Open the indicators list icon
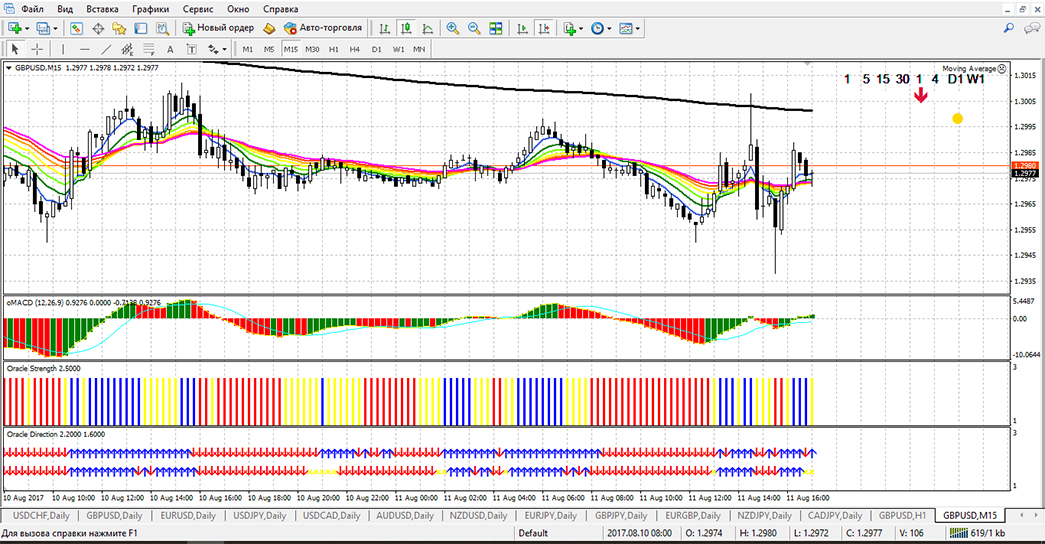Screen dimensions: 1045x544 pos(570,28)
